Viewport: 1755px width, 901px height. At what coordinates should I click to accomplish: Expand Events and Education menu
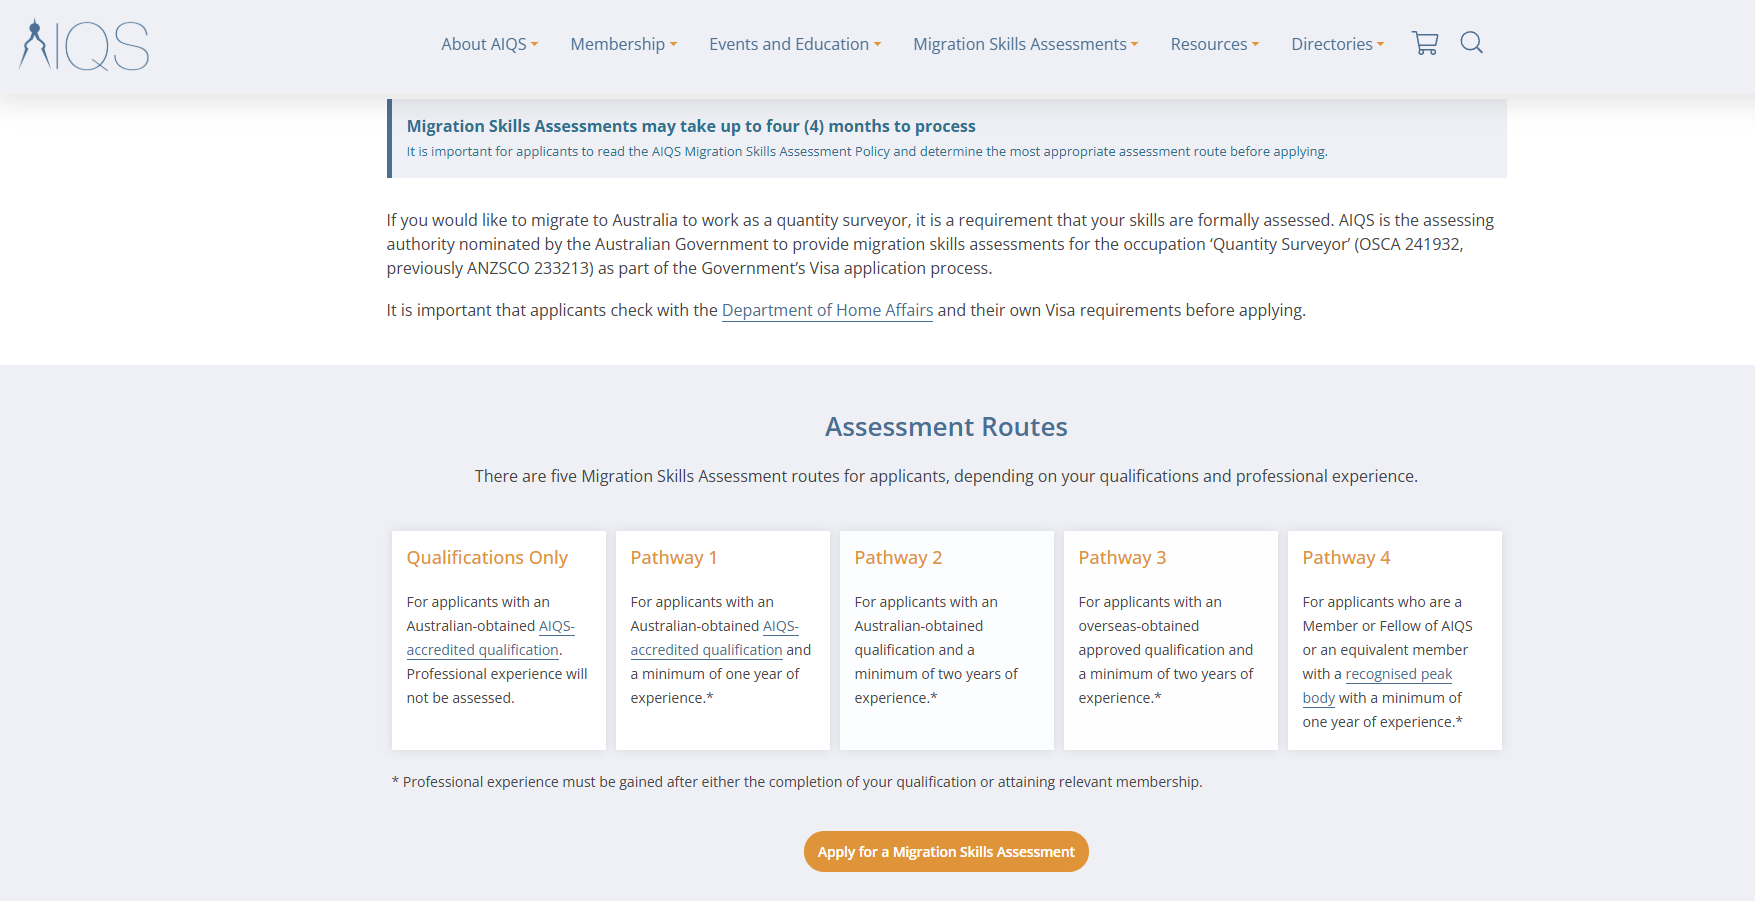(x=794, y=44)
